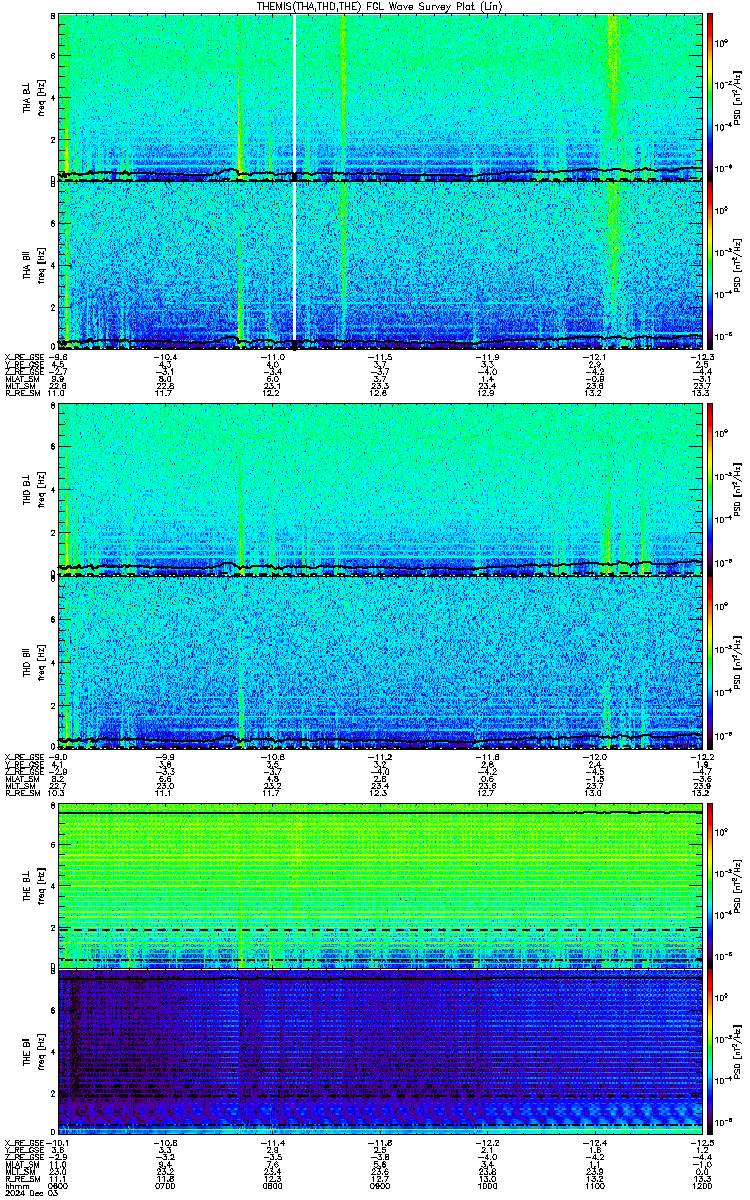This screenshot has height=1200, width=750.
Task: Click the PSD [nT²/Hz] label beside THE B|| colorbar
Action: [736, 1053]
